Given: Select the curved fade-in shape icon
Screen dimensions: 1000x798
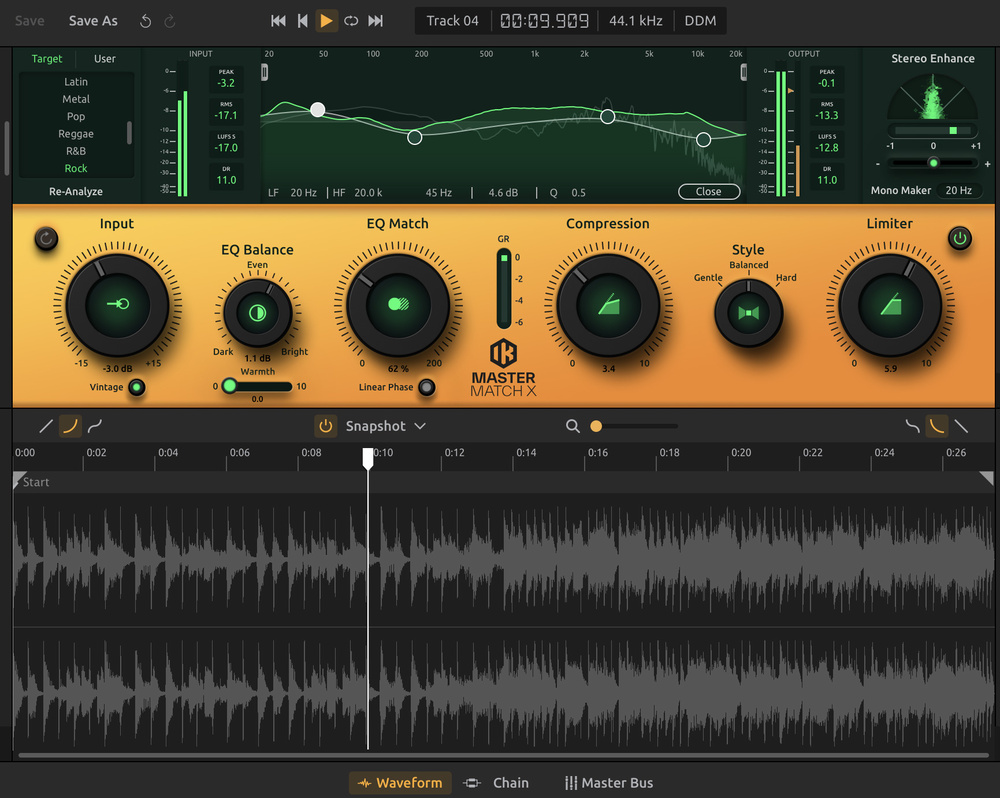Looking at the screenshot, I should click(x=70, y=426).
